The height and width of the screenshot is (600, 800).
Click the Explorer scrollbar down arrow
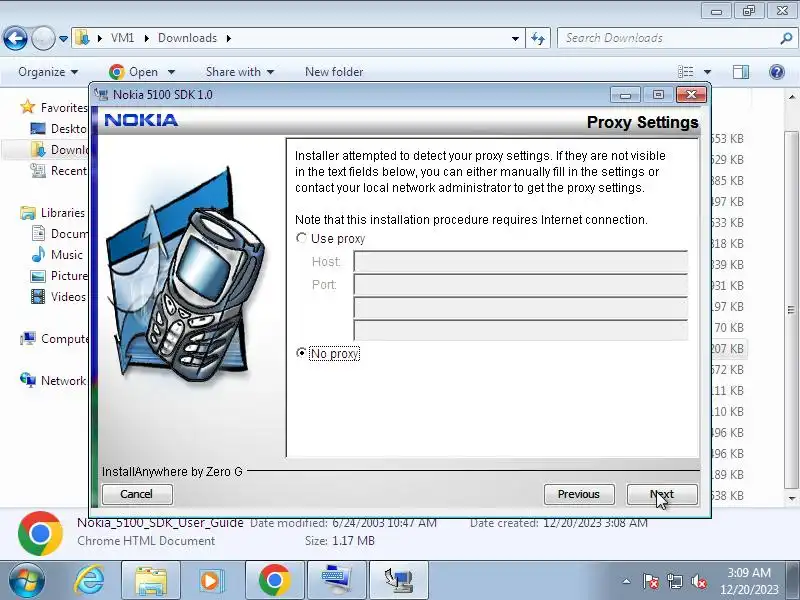(x=792, y=498)
